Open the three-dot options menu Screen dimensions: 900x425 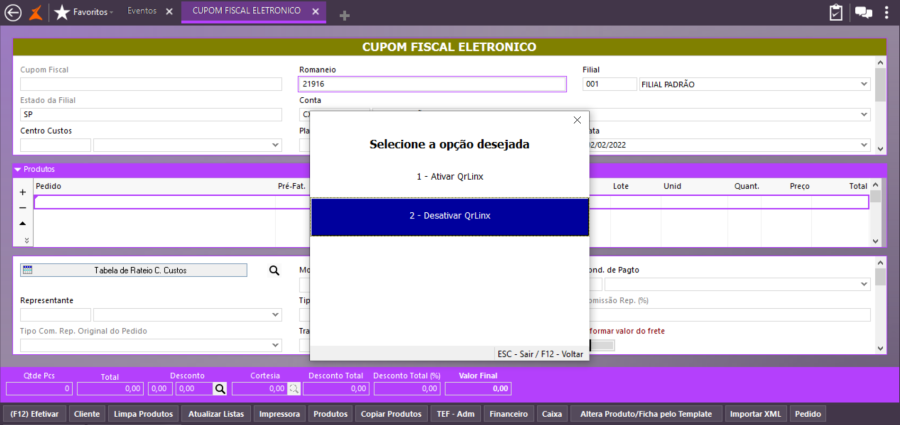(x=887, y=13)
